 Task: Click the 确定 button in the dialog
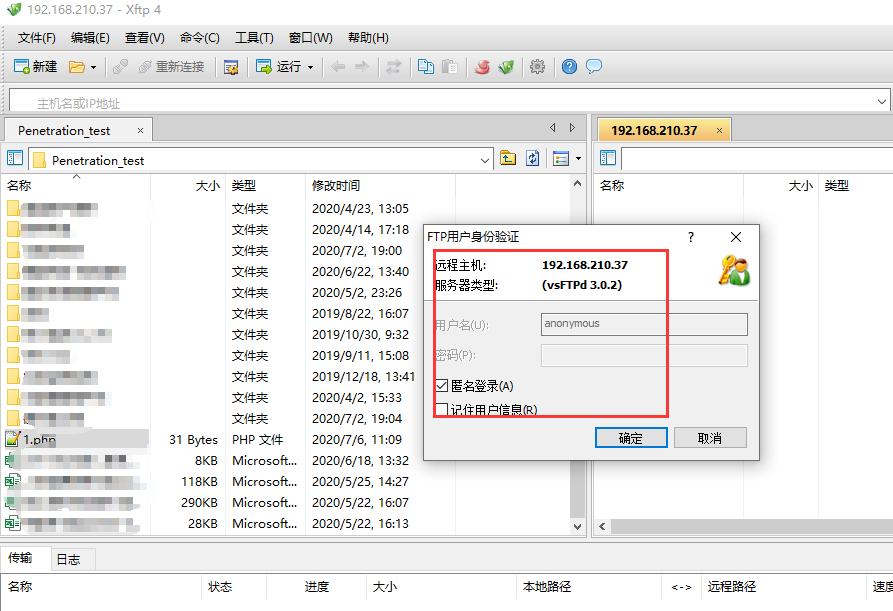pos(630,438)
